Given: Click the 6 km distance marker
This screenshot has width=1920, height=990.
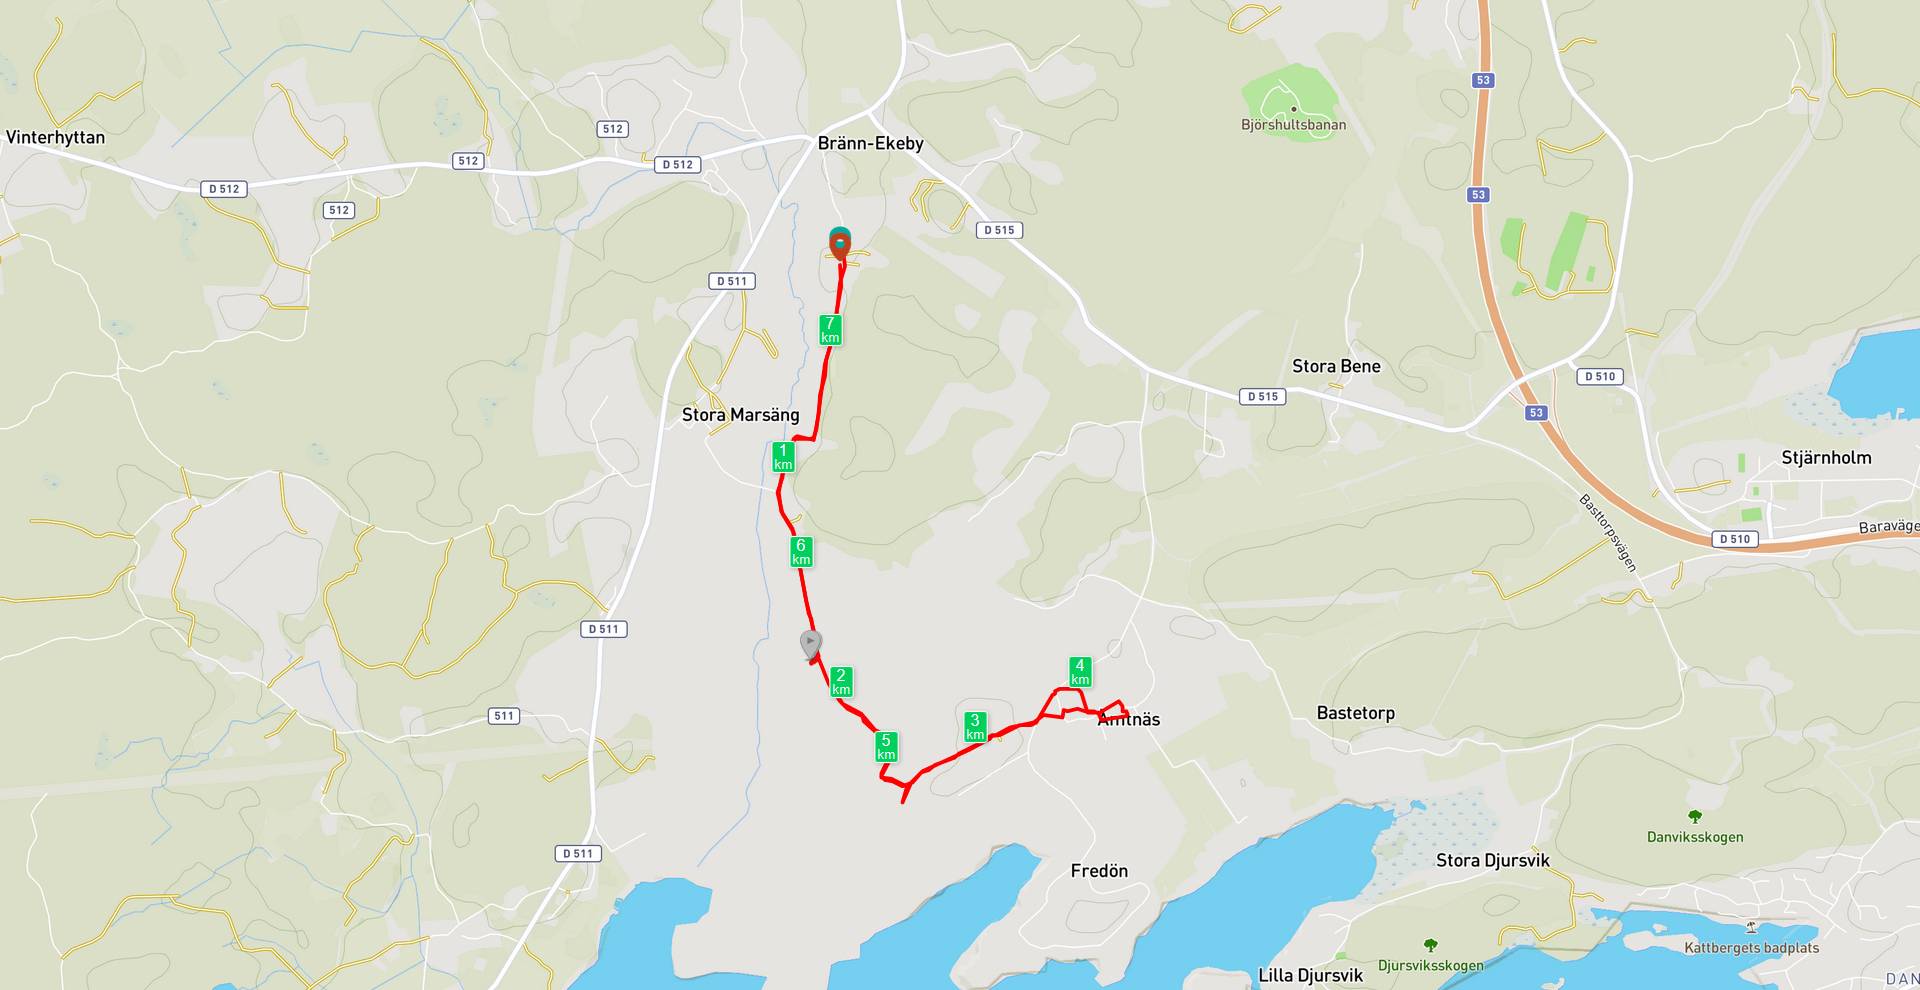Looking at the screenshot, I should (801, 552).
